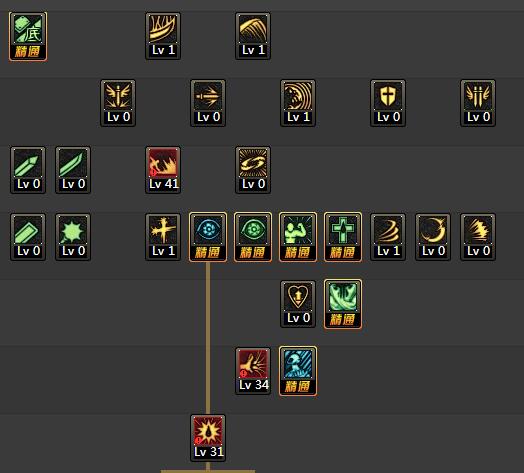Select the golden sword thrust arrow skill
The height and width of the screenshot is (473, 524).
(x=208, y=103)
